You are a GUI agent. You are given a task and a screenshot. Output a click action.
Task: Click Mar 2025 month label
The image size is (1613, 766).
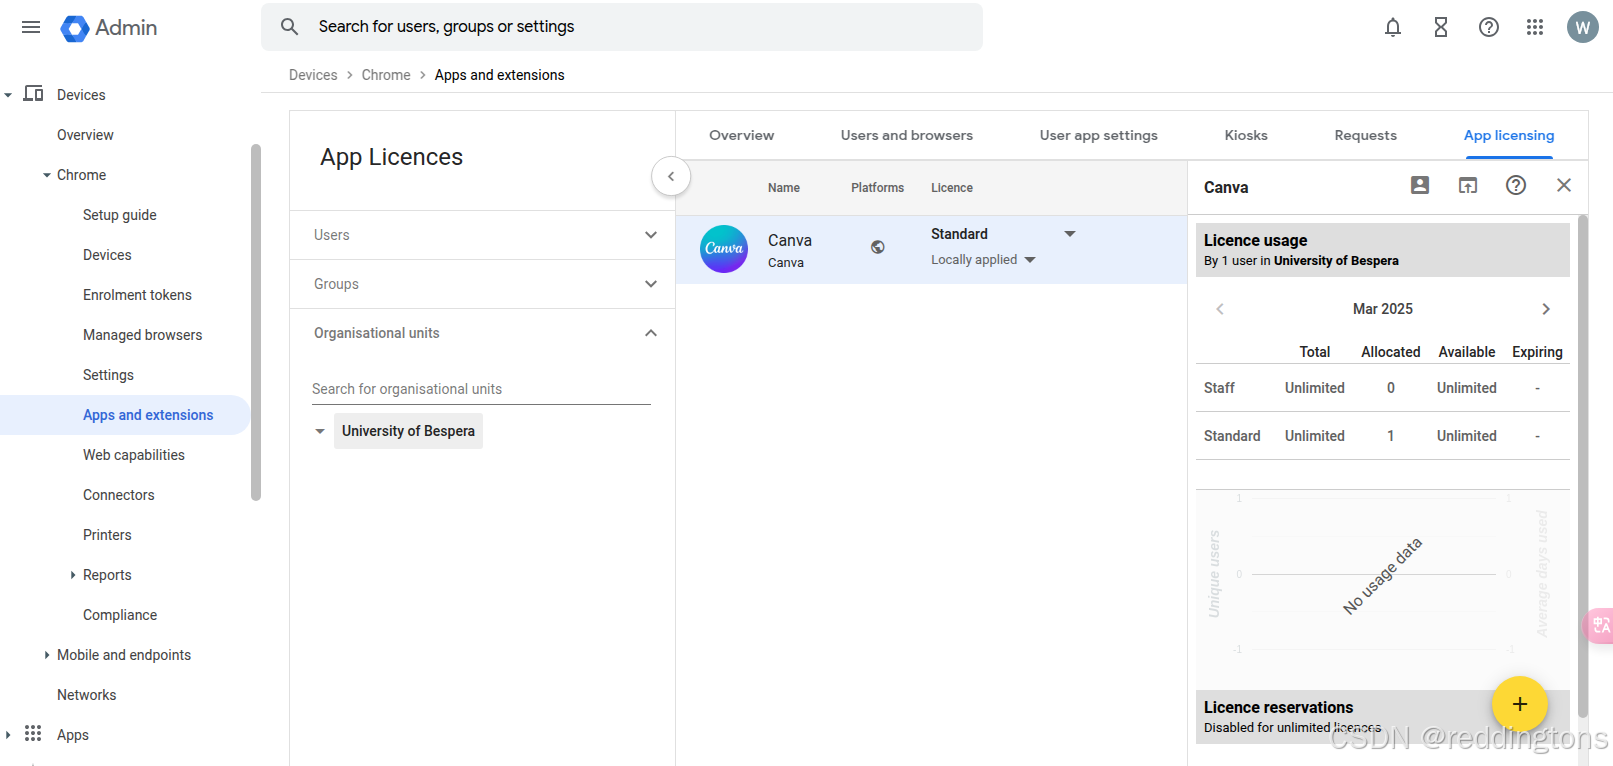(x=1383, y=309)
